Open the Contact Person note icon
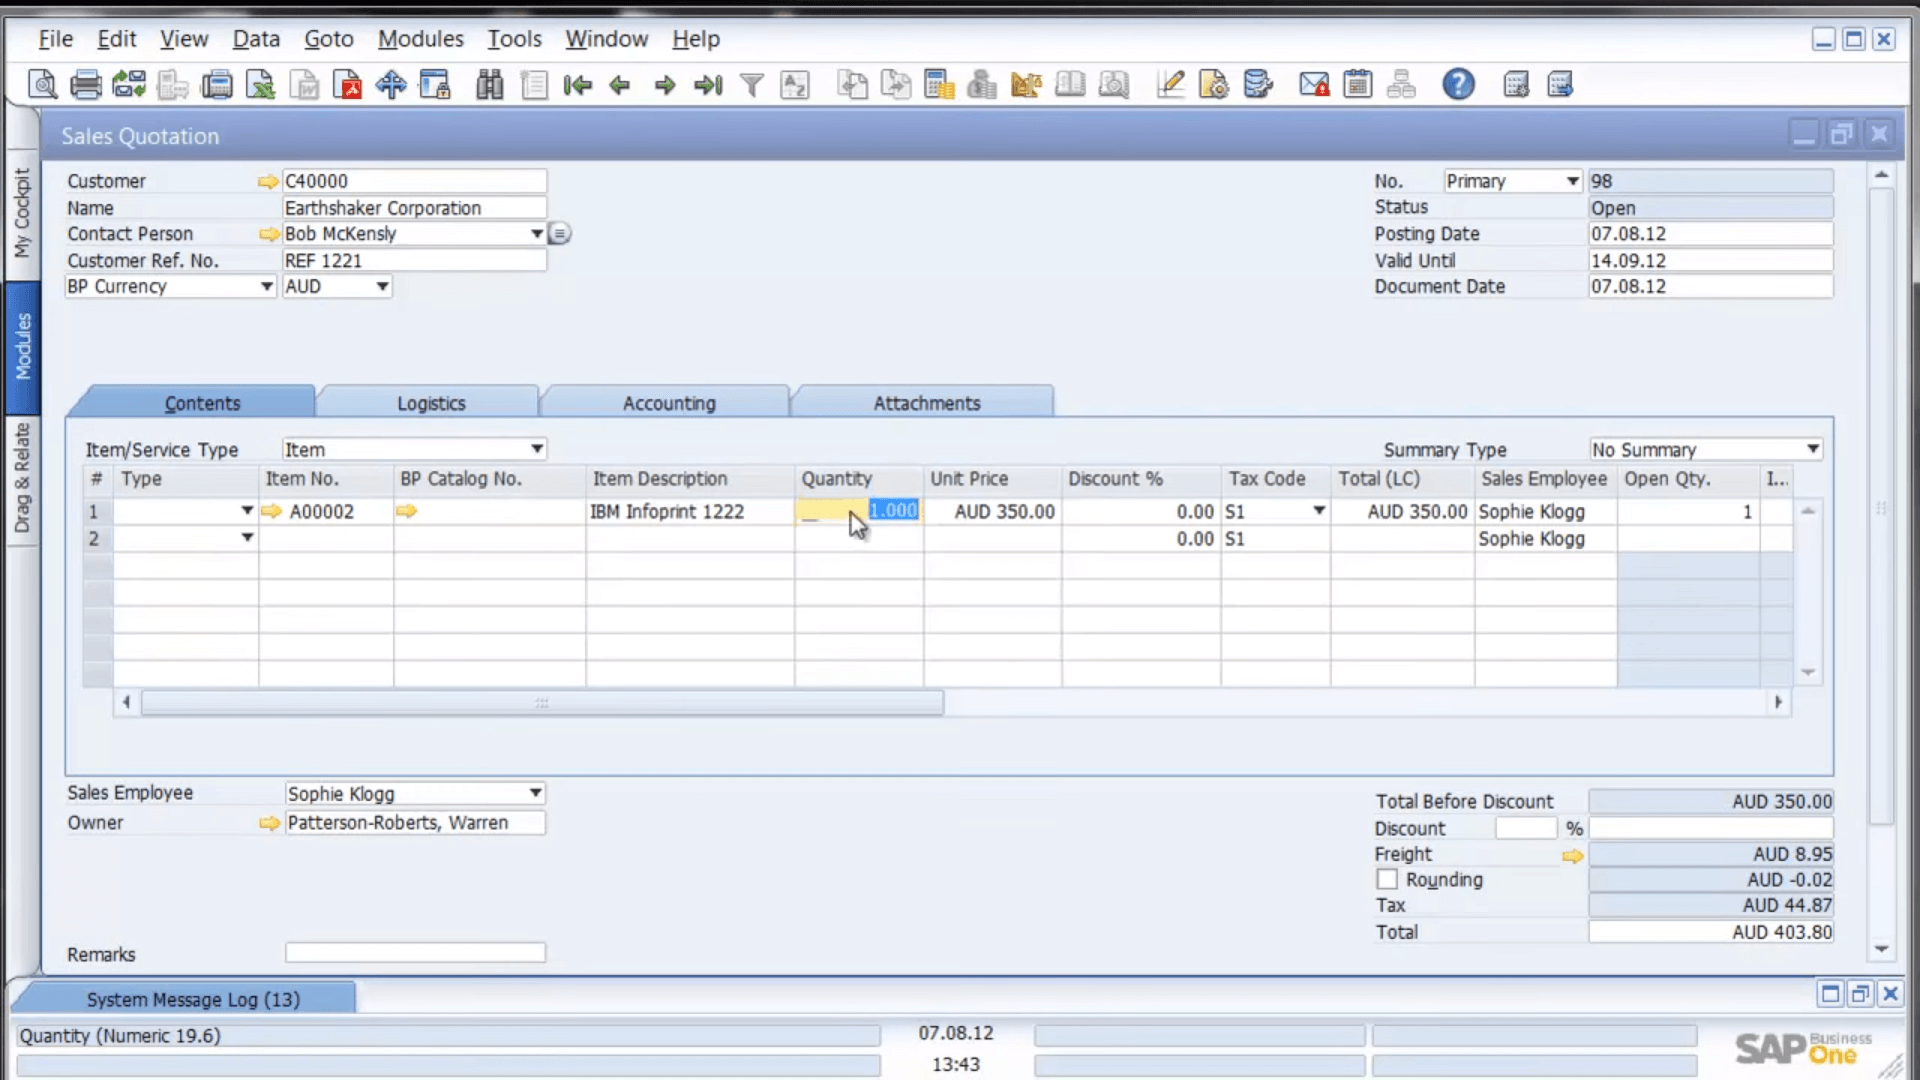The image size is (1920, 1080). [x=560, y=233]
